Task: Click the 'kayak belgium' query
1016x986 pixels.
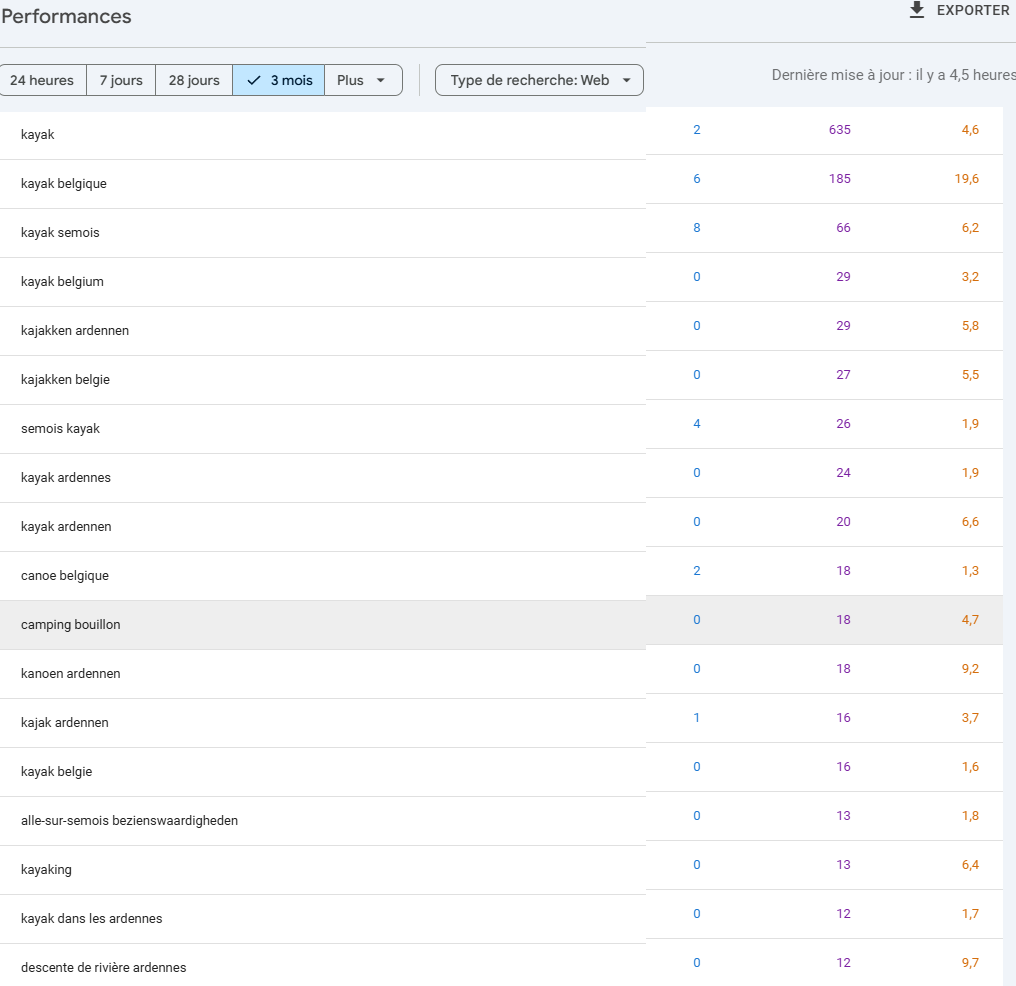Action: 62,282
